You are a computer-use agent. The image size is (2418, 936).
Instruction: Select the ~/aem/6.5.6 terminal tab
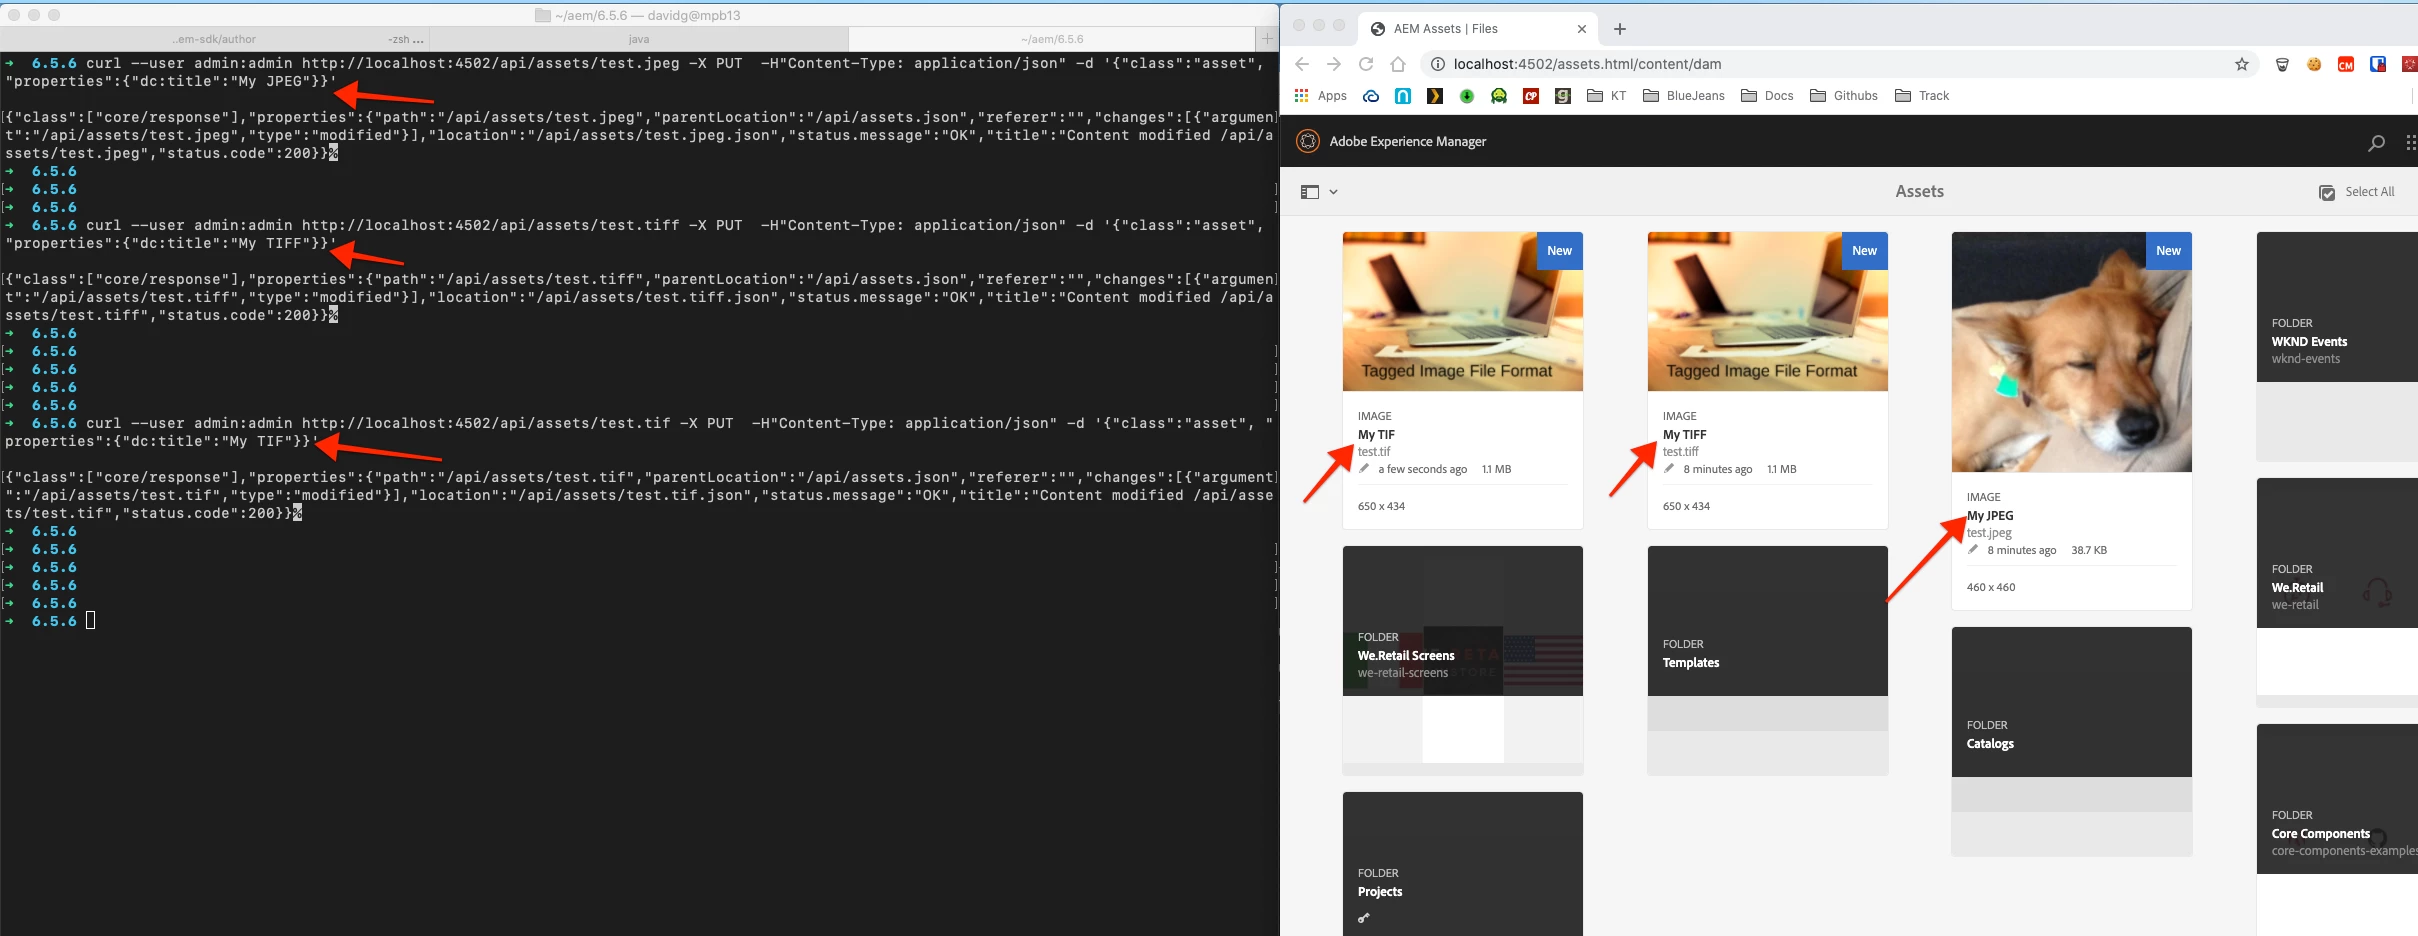[x=1052, y=39]
